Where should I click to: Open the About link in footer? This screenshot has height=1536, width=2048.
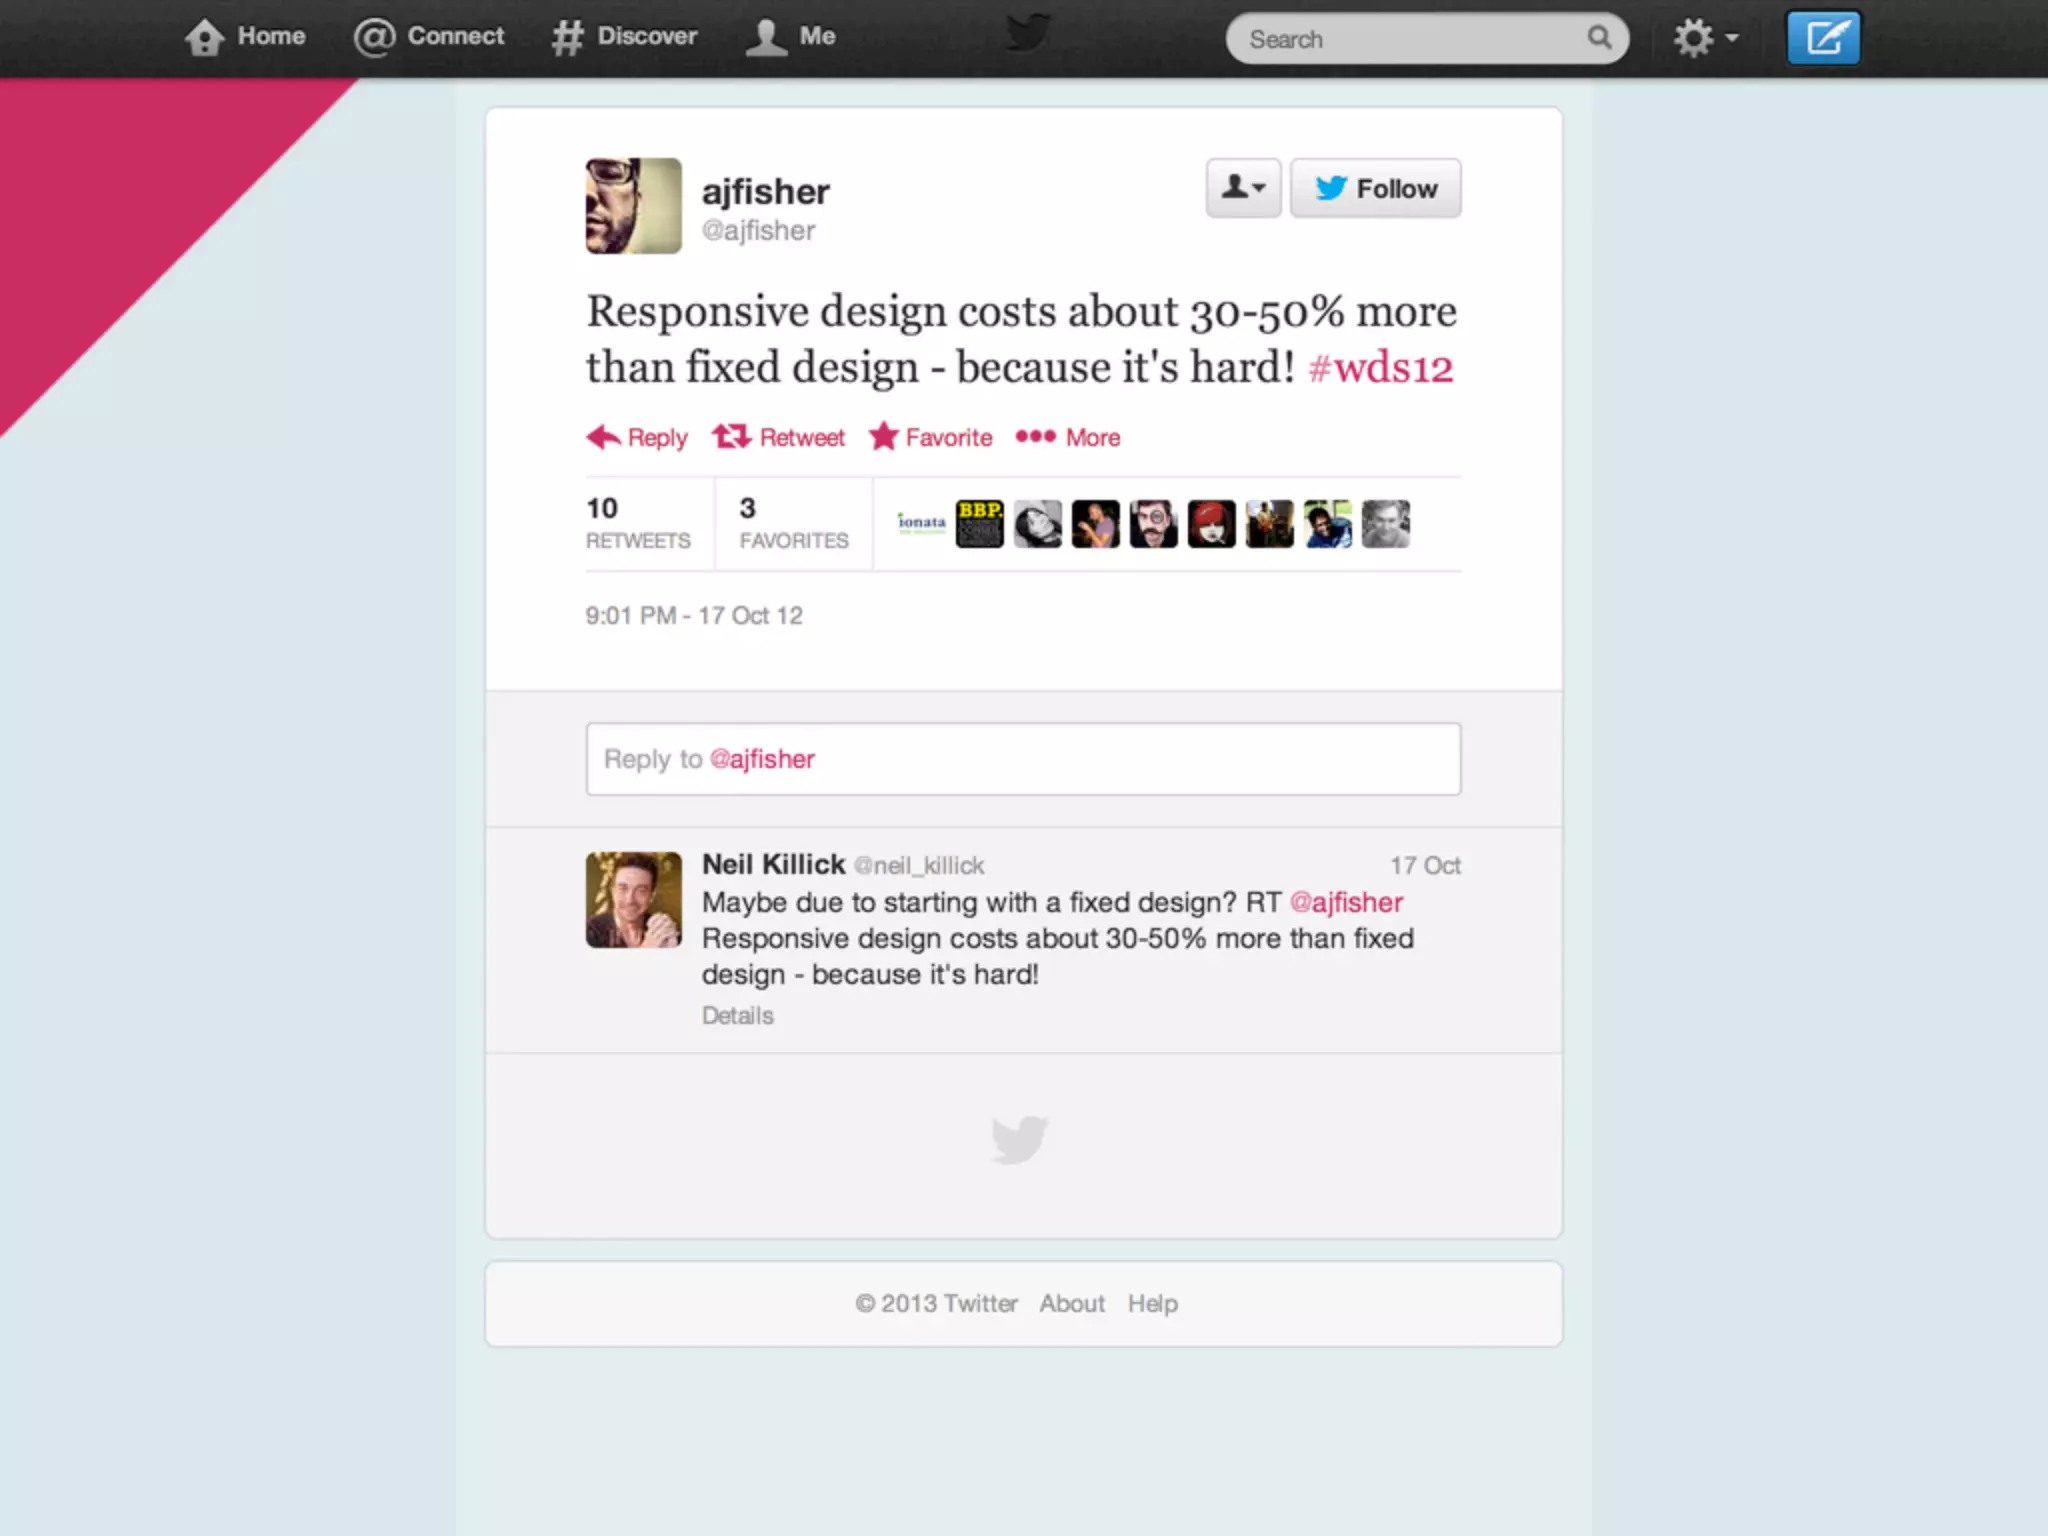click(1071, 1303)
